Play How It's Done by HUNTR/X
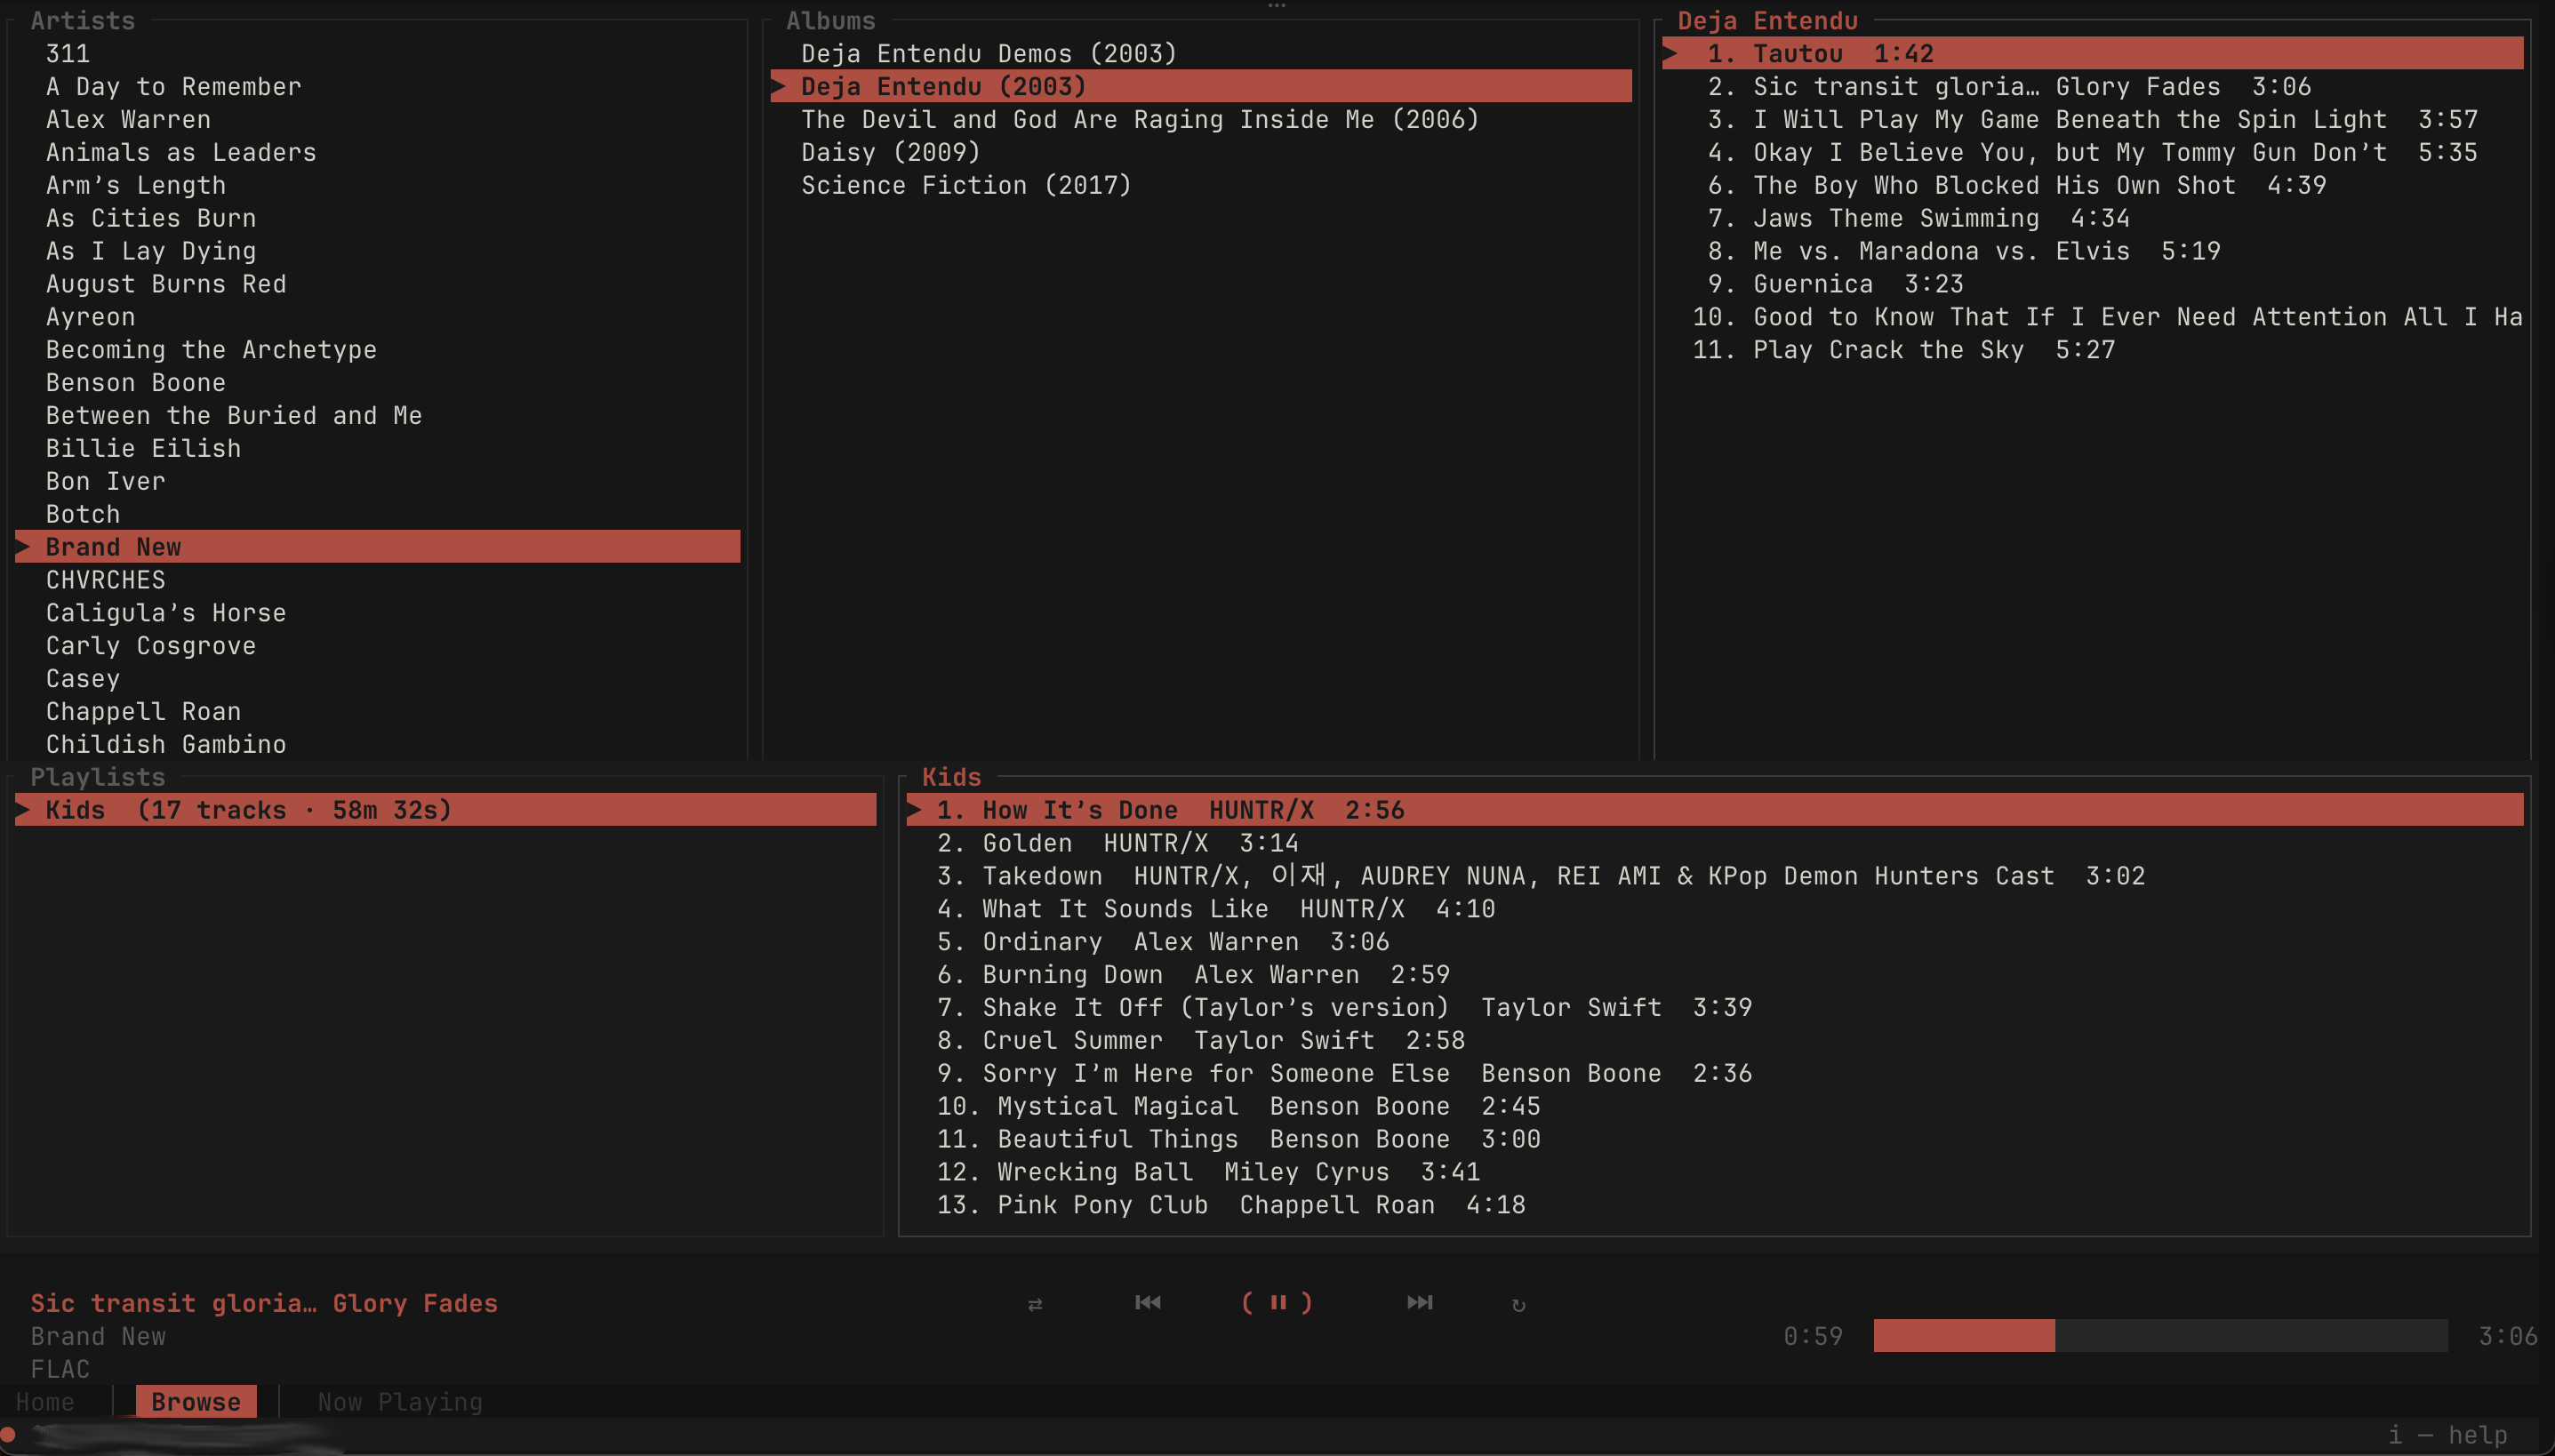 [x=1715, y=810]
